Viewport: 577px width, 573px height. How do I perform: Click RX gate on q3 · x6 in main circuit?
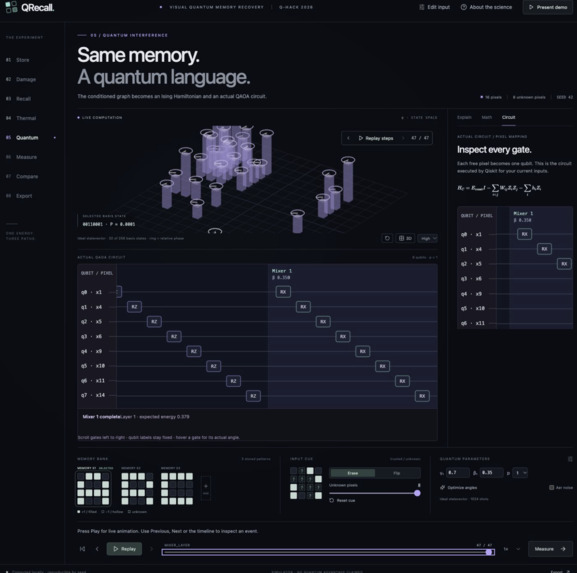[x=343, y=336]
